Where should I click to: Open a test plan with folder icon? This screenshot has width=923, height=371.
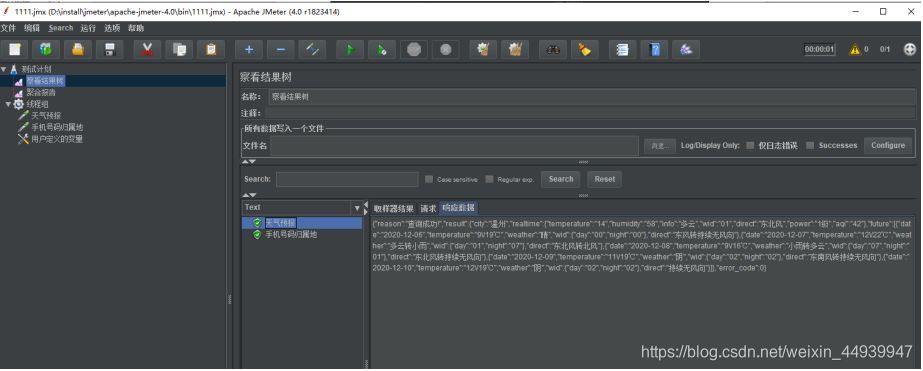tap(78, 49)
